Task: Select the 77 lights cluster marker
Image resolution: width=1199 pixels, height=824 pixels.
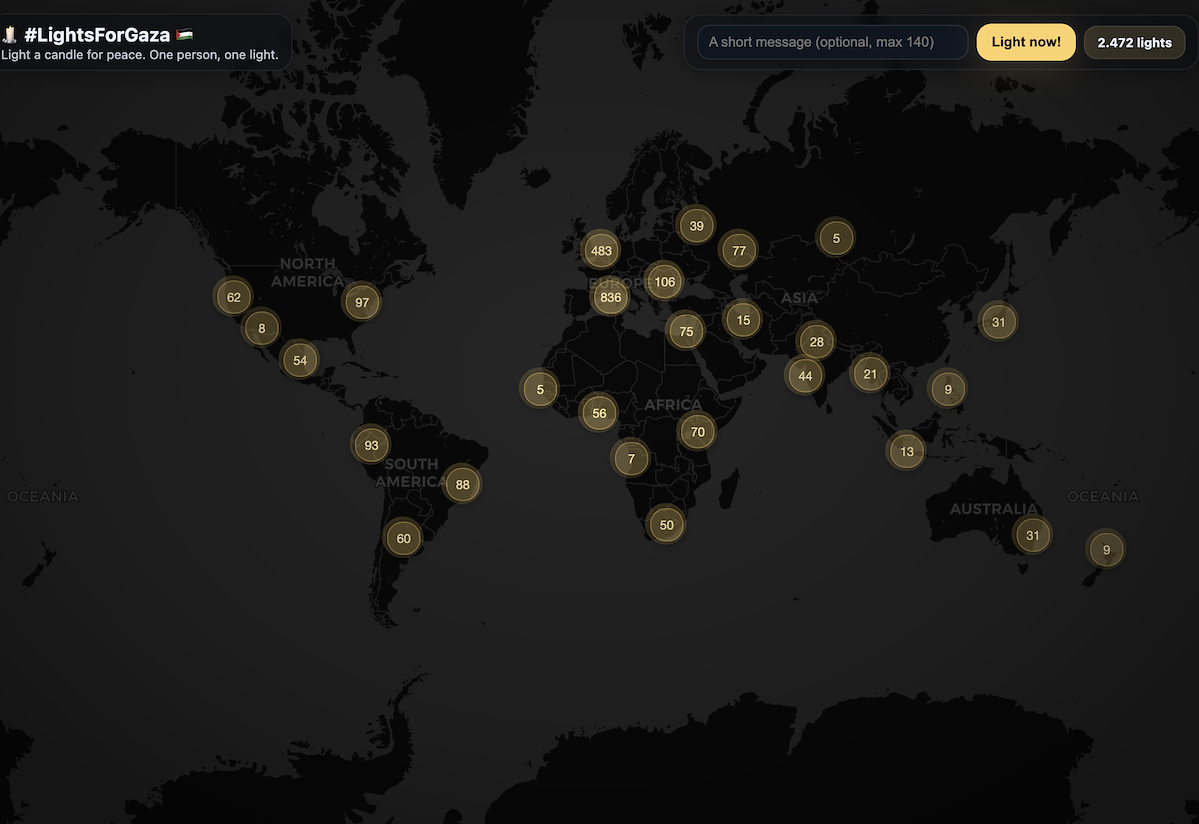Action: 739,250
